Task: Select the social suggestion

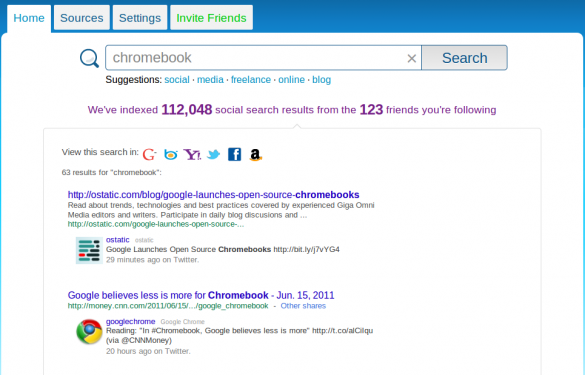Action: (177, 79)
